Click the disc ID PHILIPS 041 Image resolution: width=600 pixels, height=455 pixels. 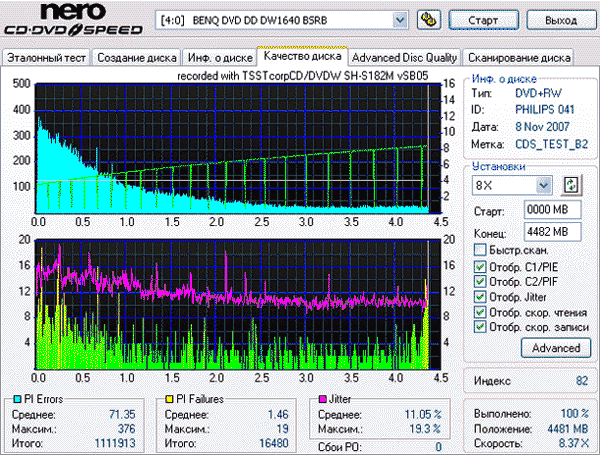point(545,110)
